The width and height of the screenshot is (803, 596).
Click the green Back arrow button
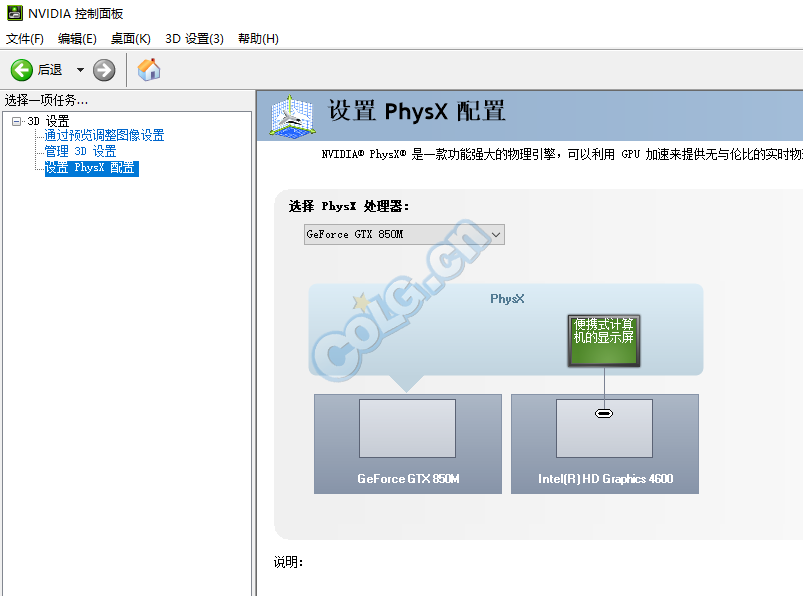pos(22,70)
